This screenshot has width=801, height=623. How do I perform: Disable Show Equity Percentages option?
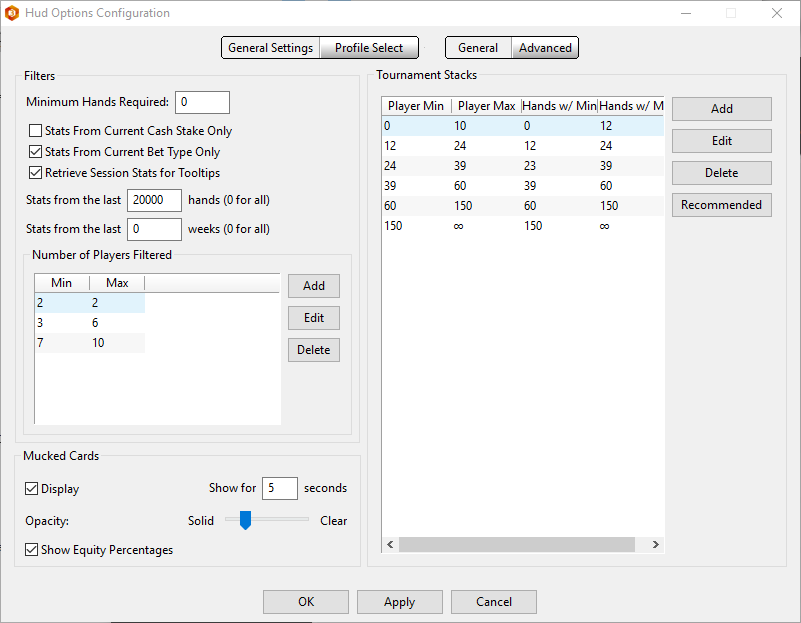(32, 550)
